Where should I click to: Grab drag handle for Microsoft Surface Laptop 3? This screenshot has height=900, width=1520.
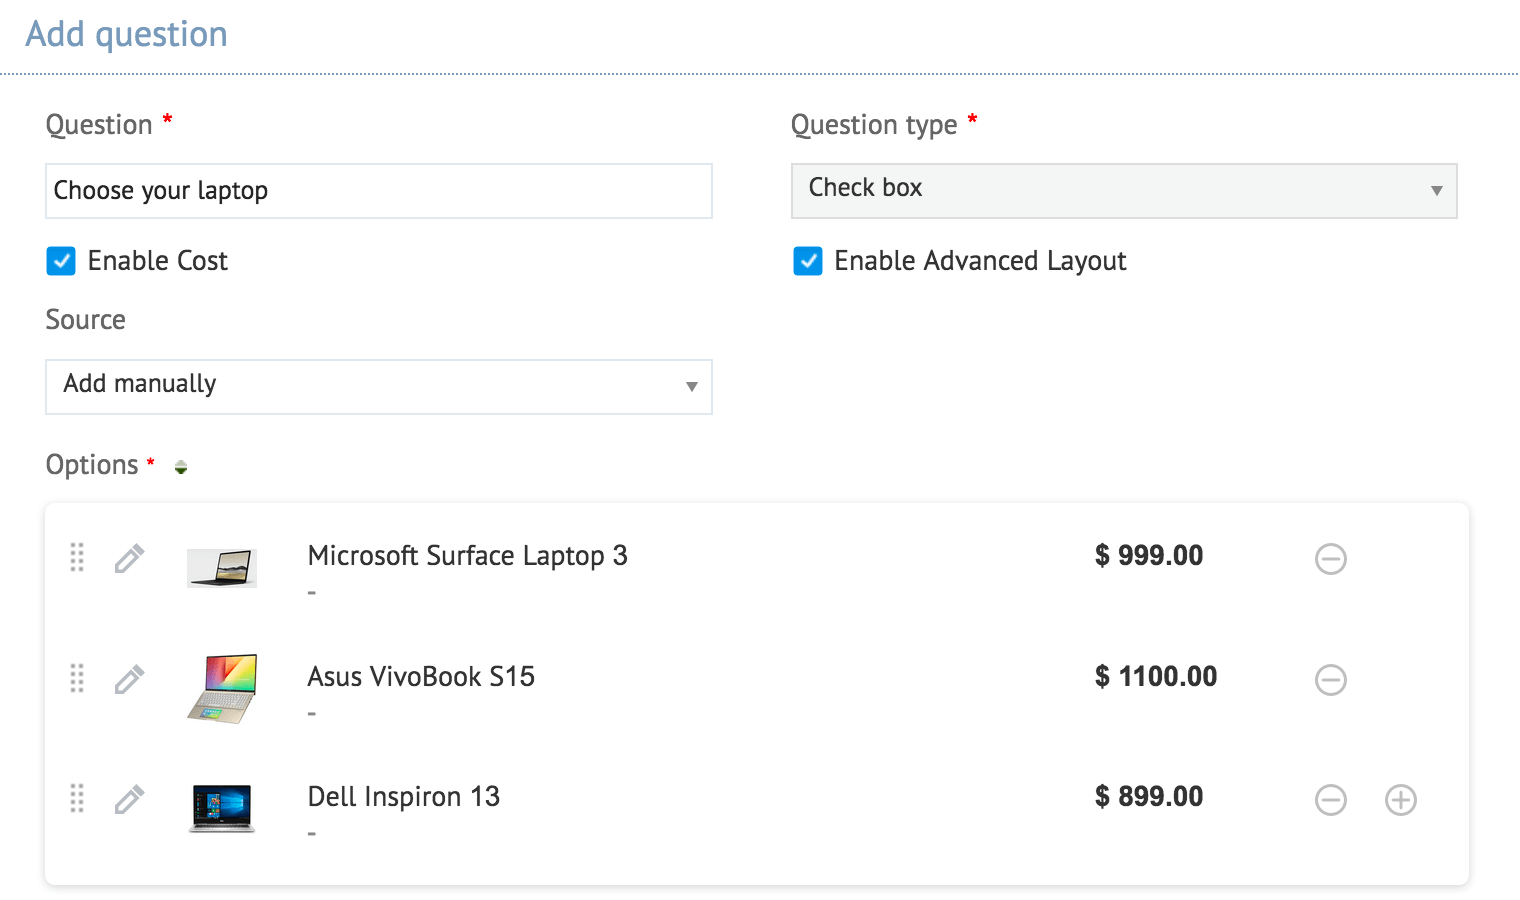coord(77,557)
